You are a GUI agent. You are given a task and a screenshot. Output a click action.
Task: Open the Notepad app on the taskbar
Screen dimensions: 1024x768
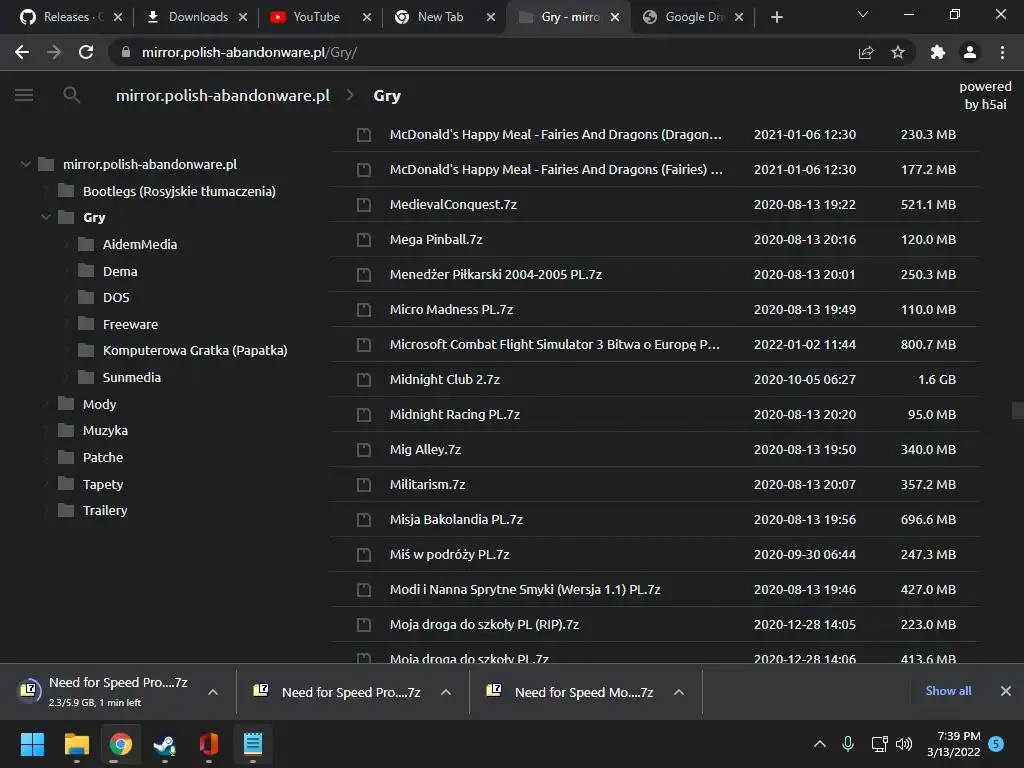pyautogui.click(x=253, y=744)
